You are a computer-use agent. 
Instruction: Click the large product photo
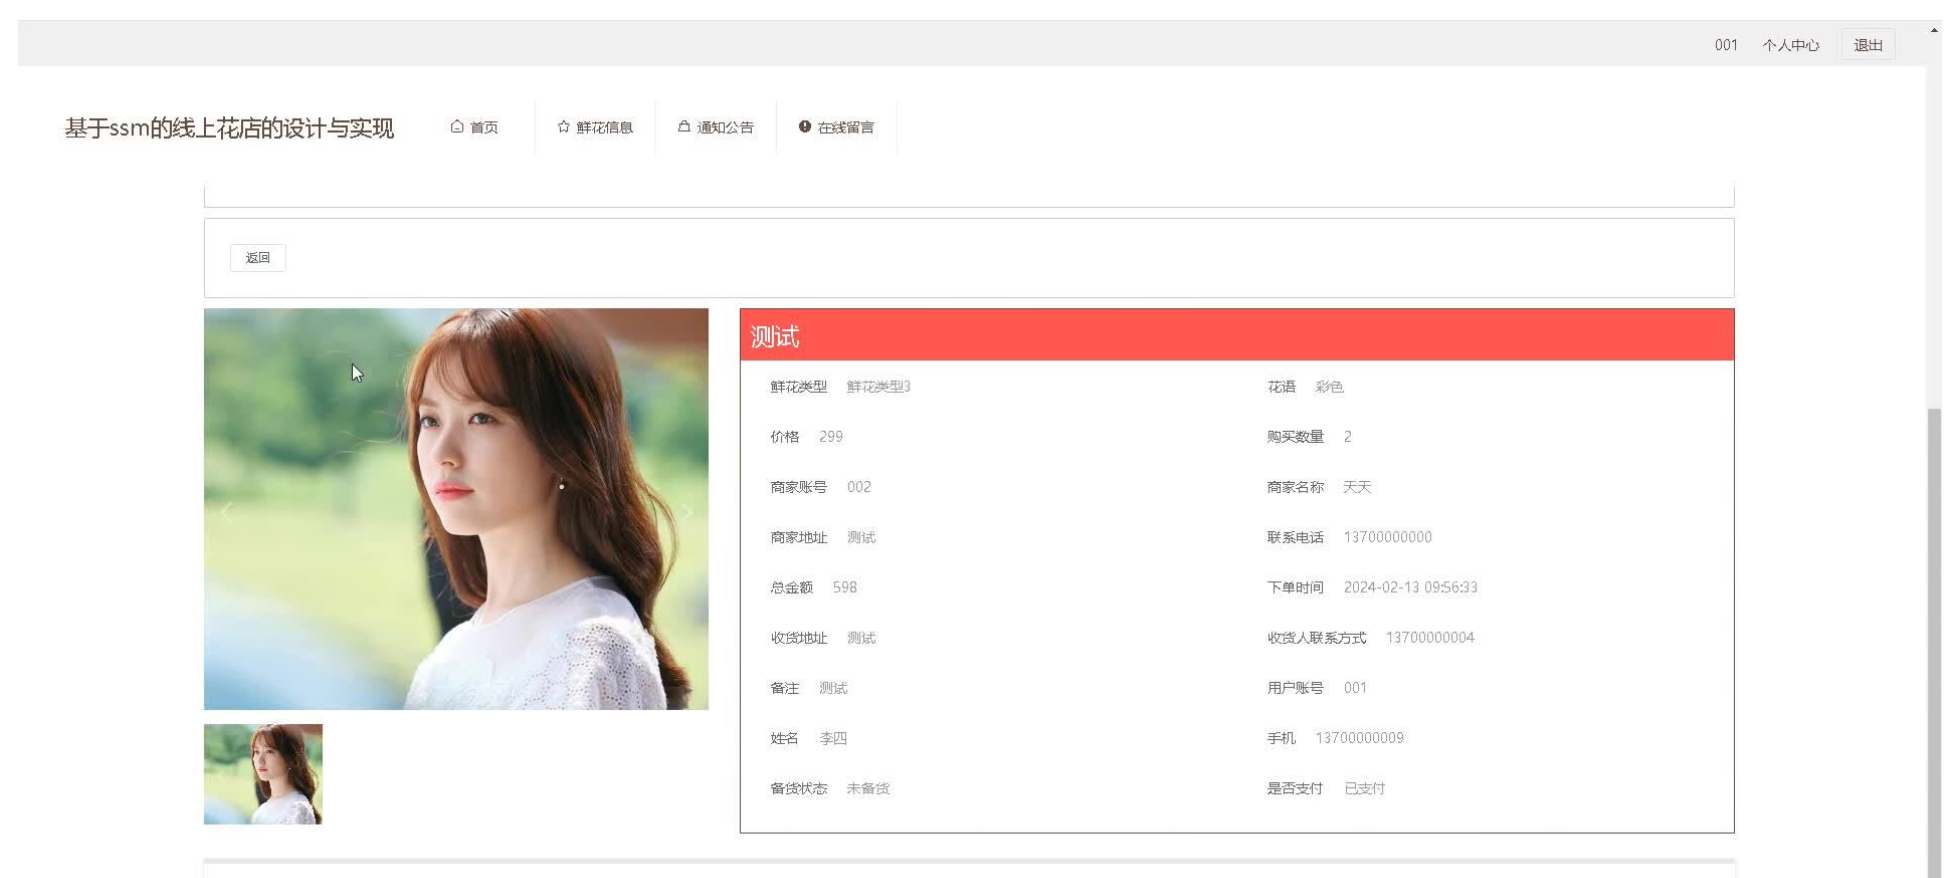click(x=456, y=509)
